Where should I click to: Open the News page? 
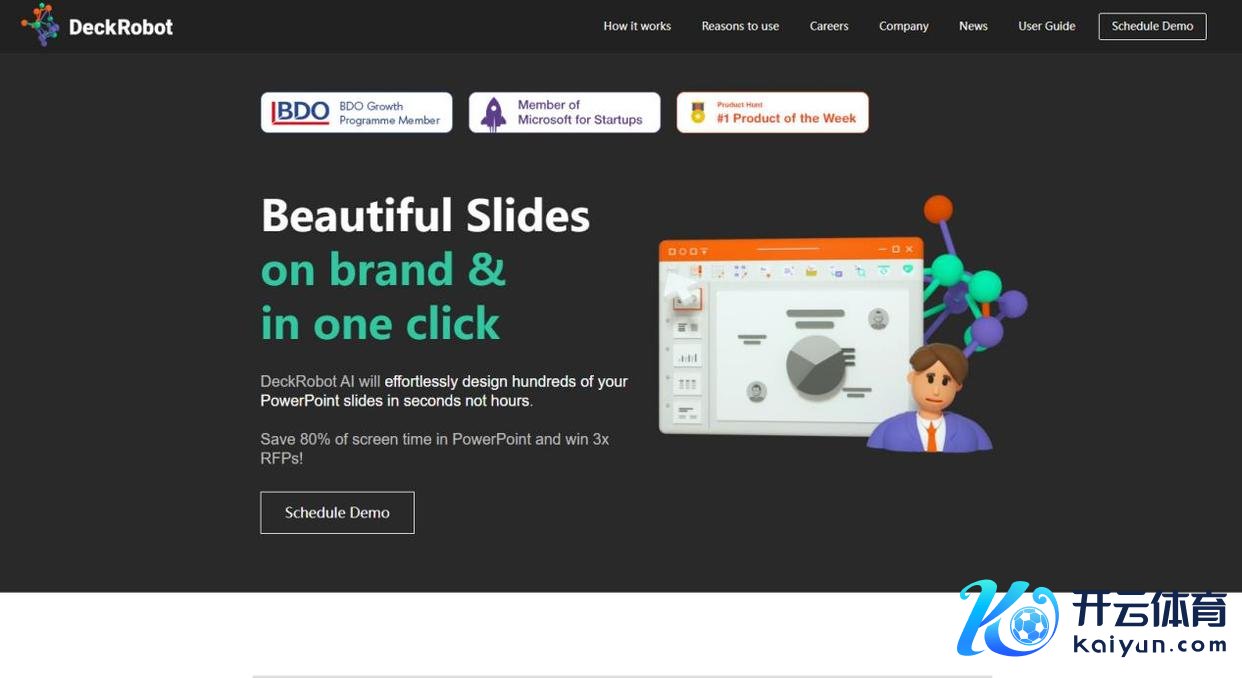click(973, 26)
